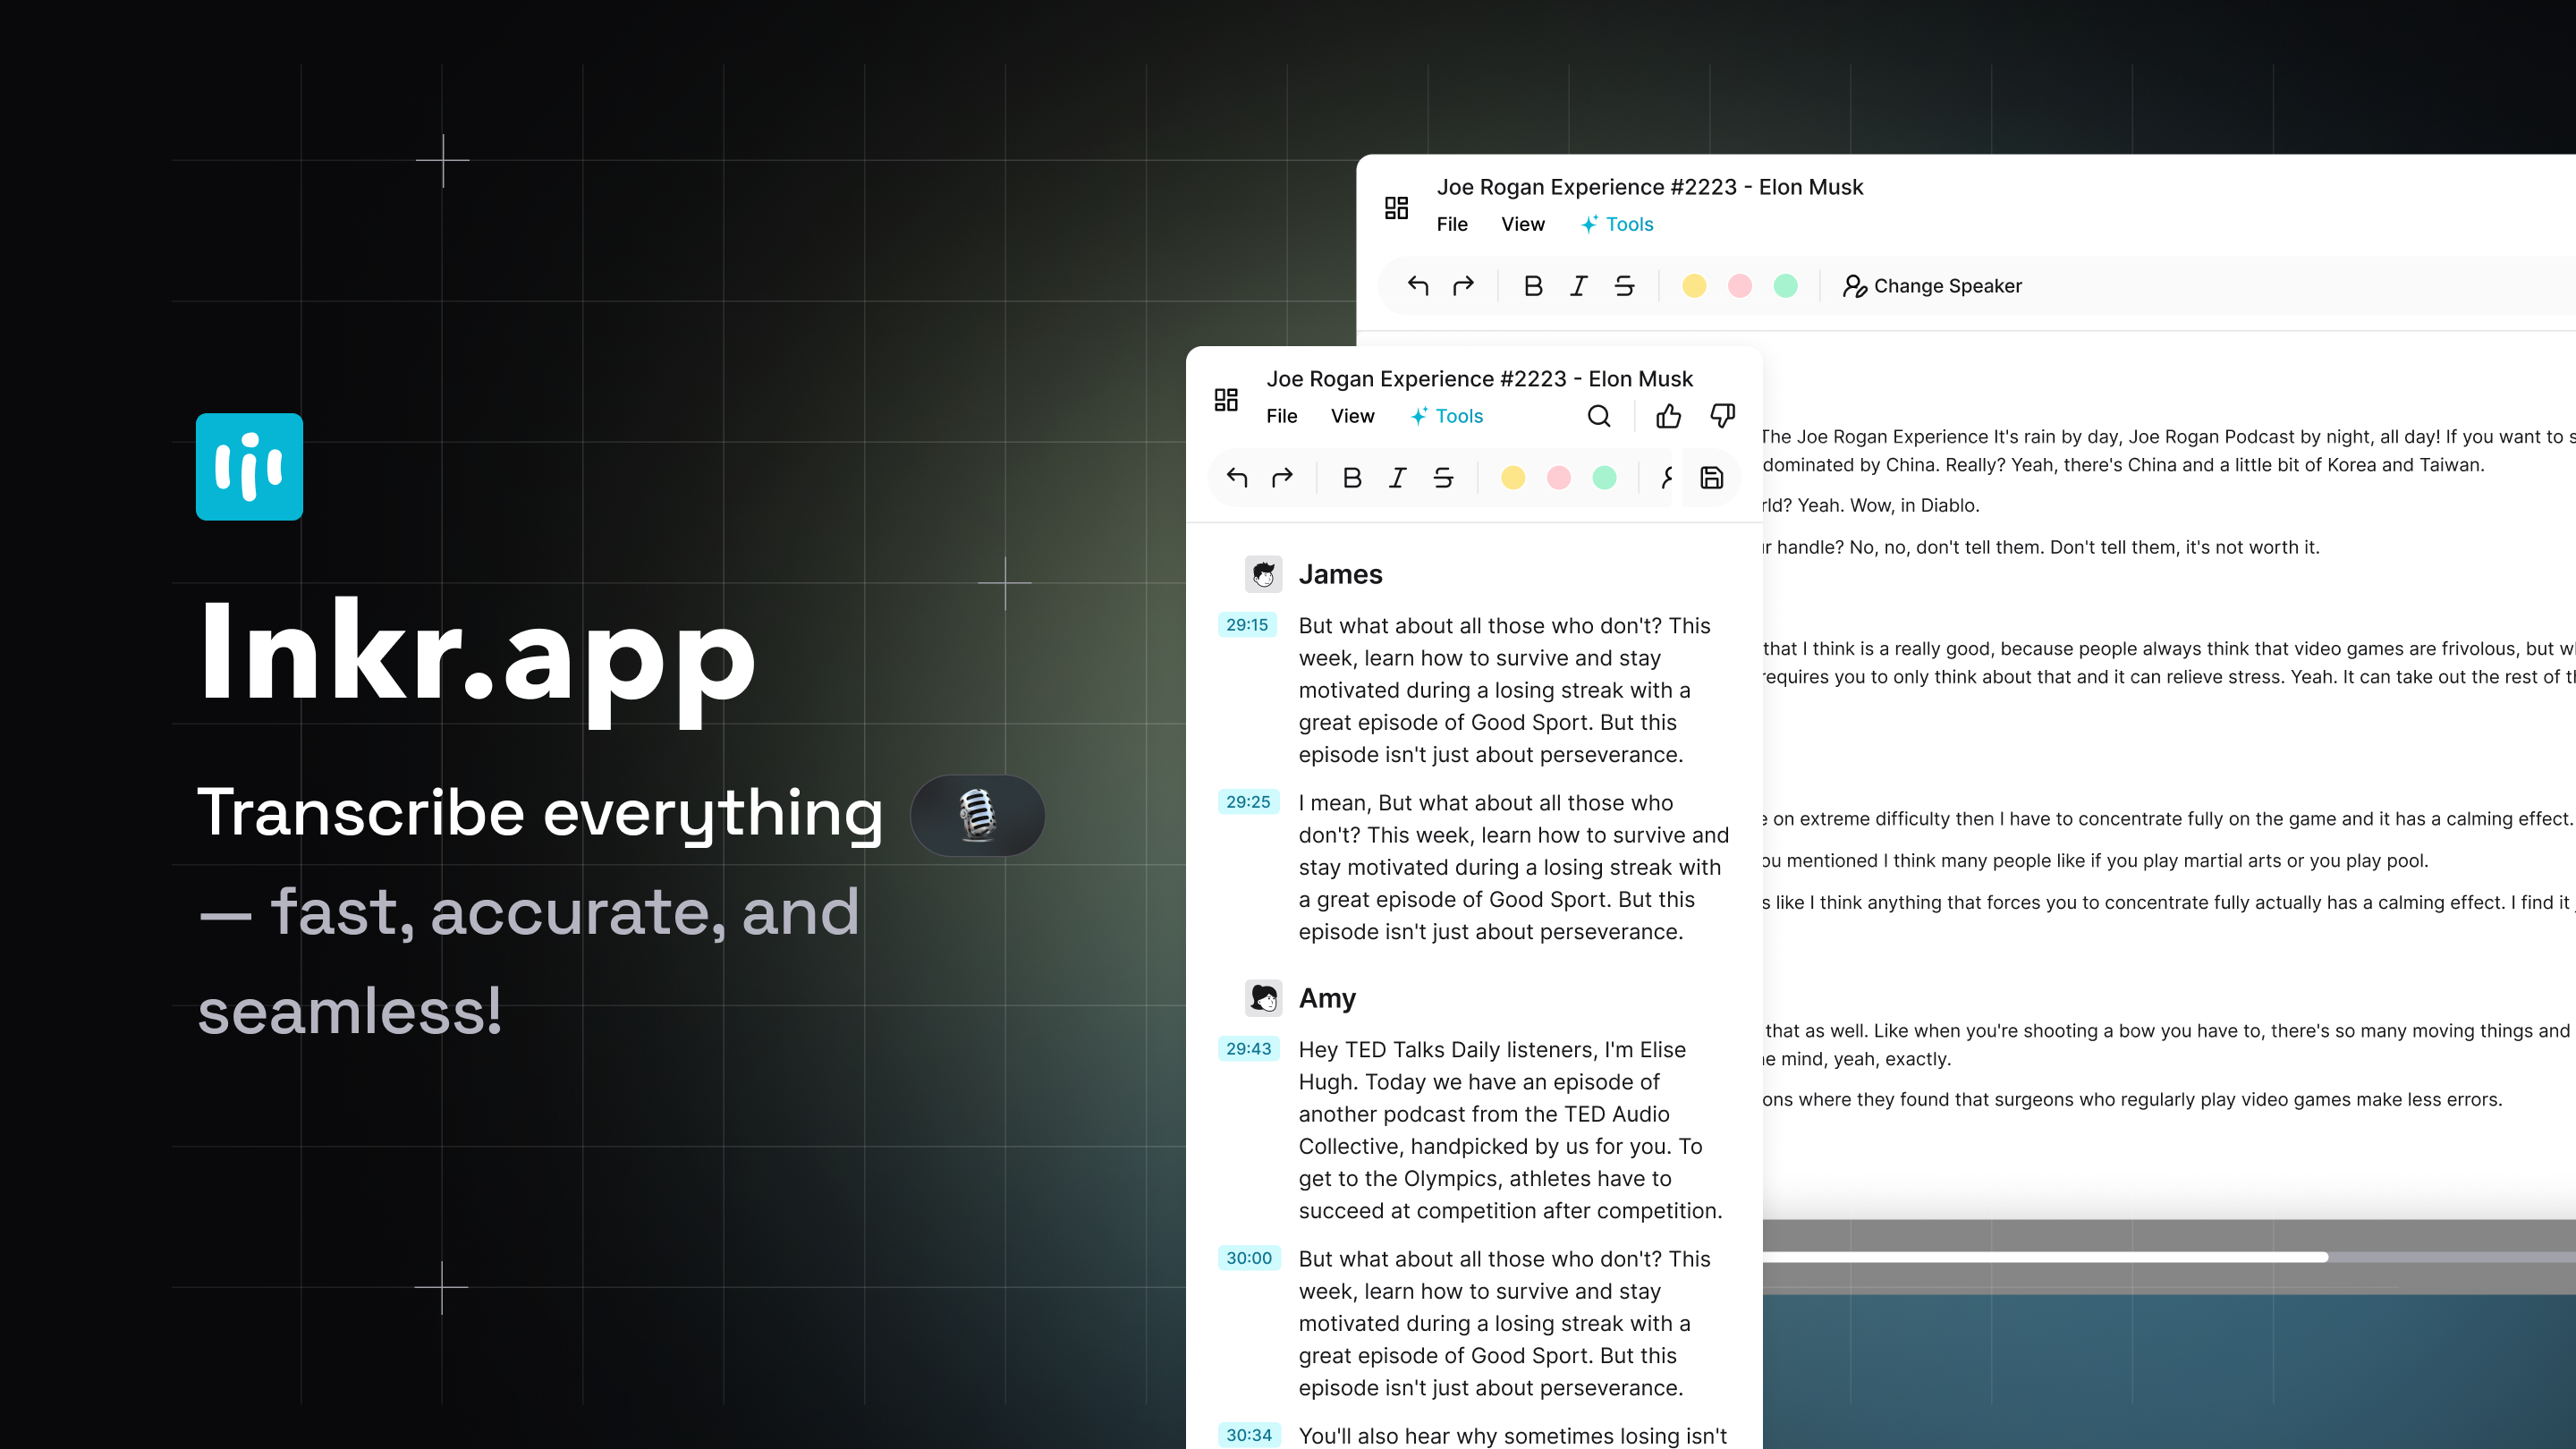
Task: Give the transcript a thumbs up
Action: [1668, 416]
